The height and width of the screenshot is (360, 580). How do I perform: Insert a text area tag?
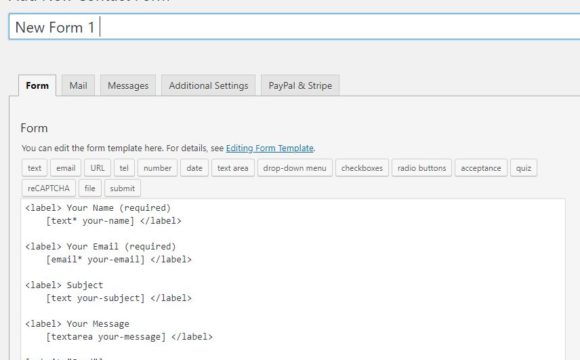(233, 168)
